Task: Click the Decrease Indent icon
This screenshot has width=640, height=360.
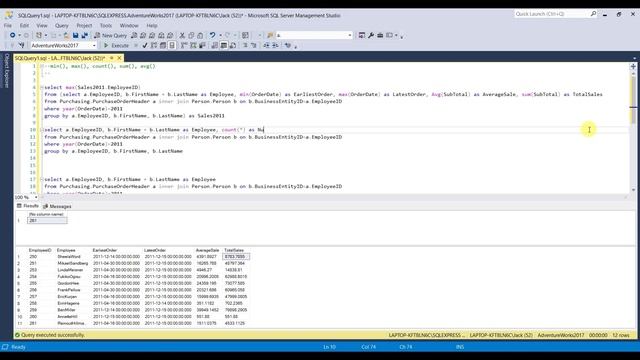Action: (x=266, y=46)
